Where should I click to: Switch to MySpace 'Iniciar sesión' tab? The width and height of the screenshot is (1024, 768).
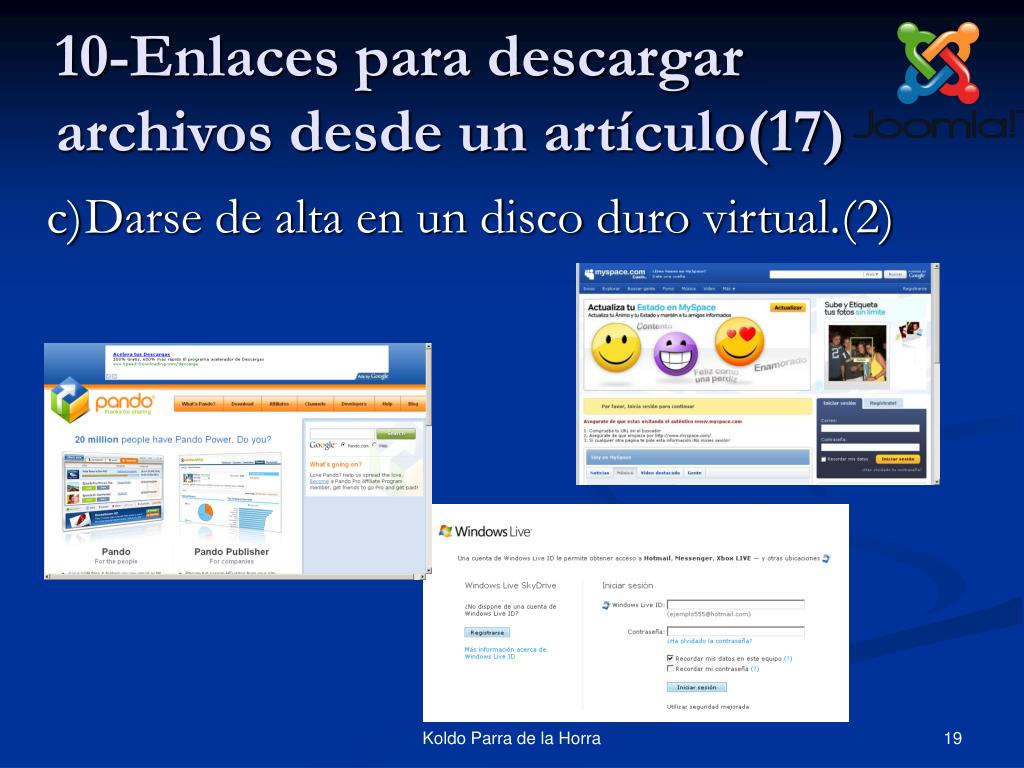[x=839, y=403]
